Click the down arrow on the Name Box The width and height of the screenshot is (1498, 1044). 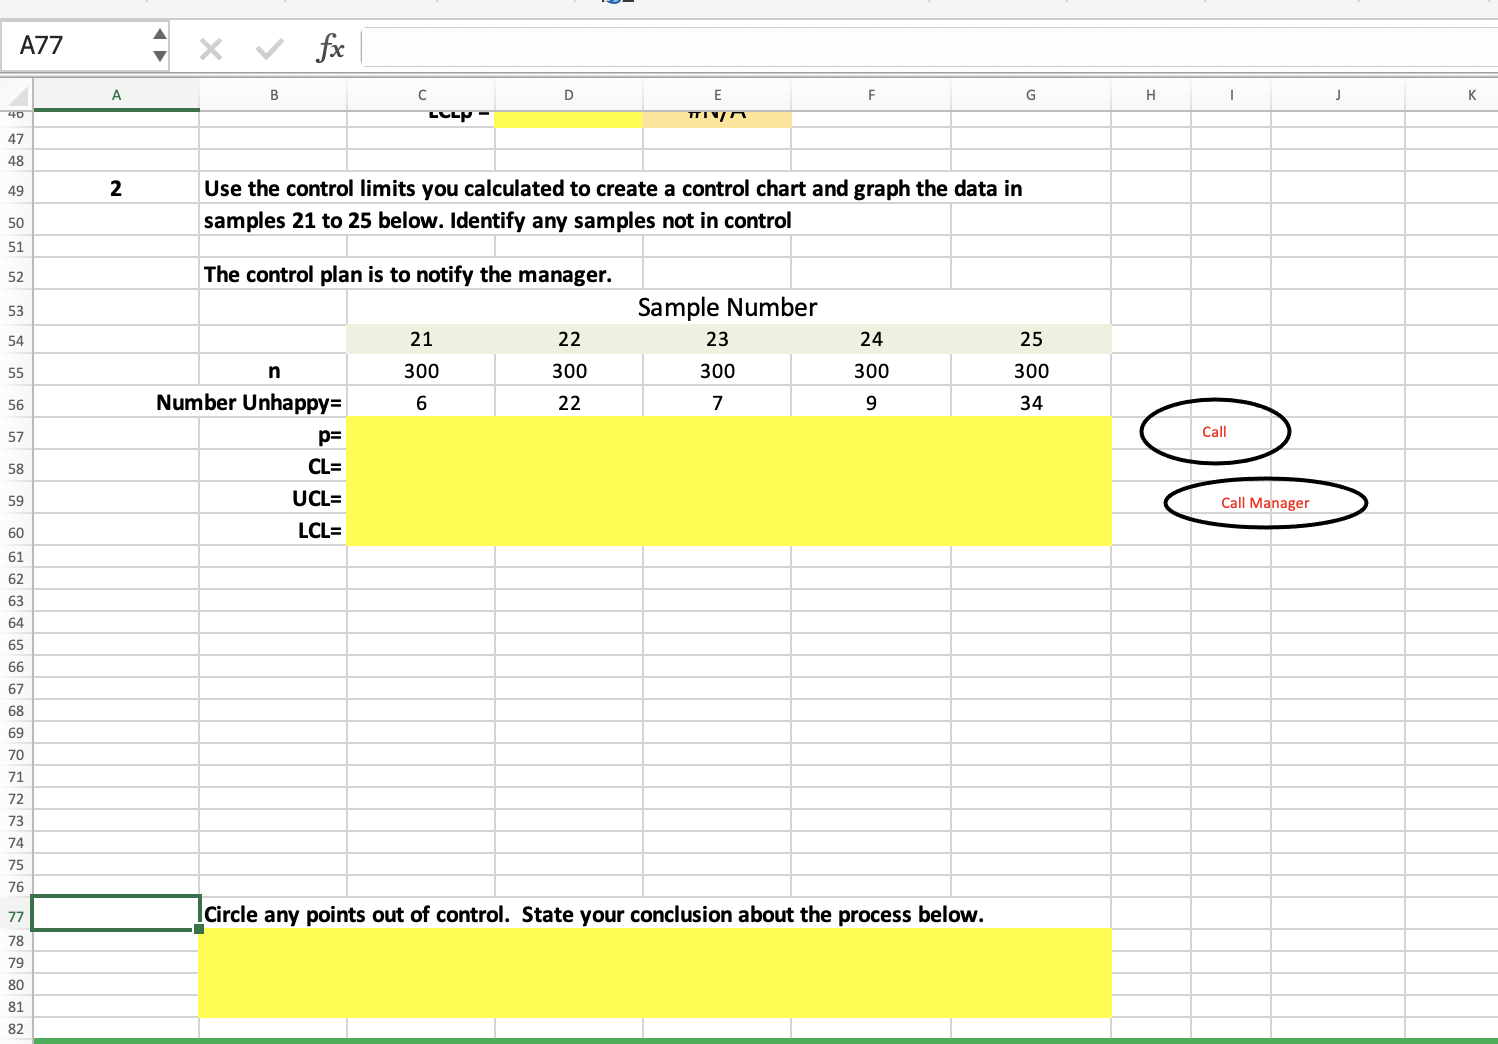(160, 56)
